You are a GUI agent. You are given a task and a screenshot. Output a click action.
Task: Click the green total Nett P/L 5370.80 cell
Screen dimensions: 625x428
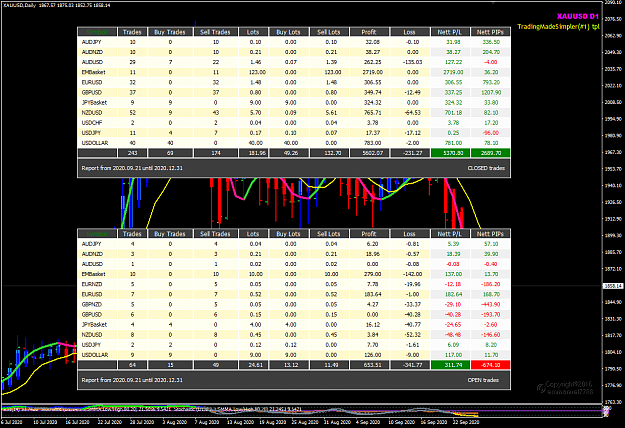(451, 153)
